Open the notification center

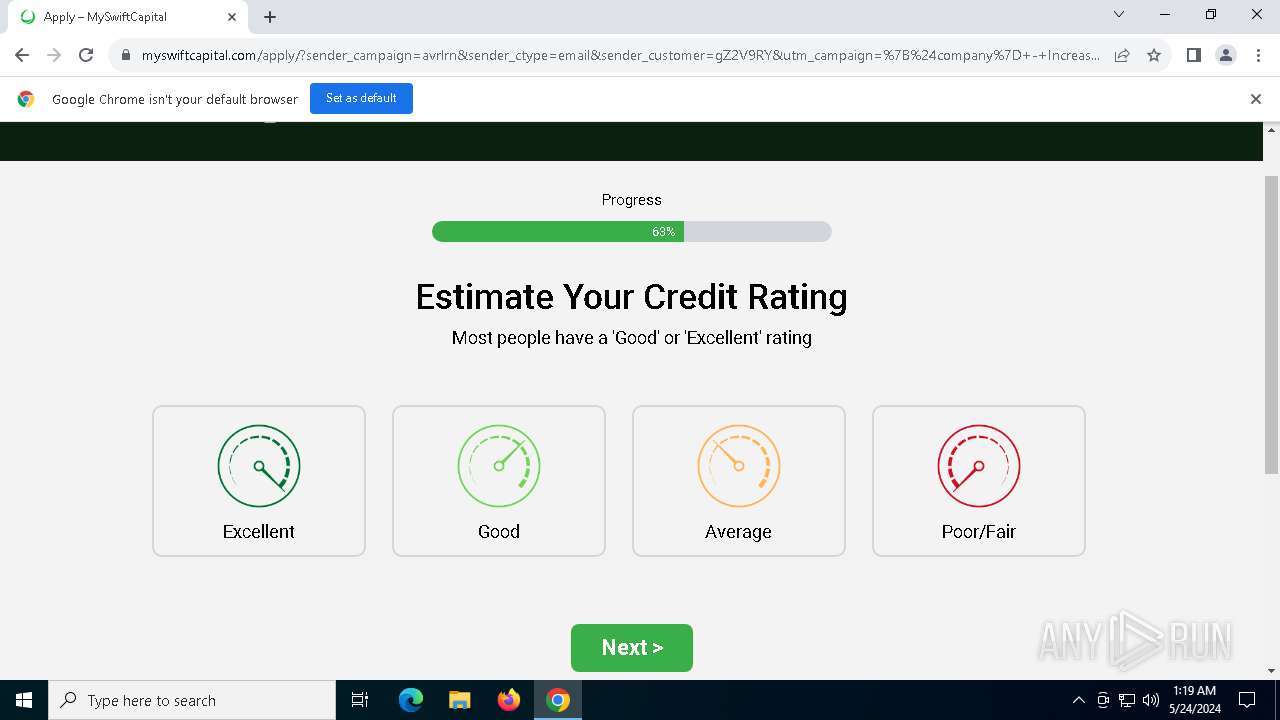(x=1247, y=700)
